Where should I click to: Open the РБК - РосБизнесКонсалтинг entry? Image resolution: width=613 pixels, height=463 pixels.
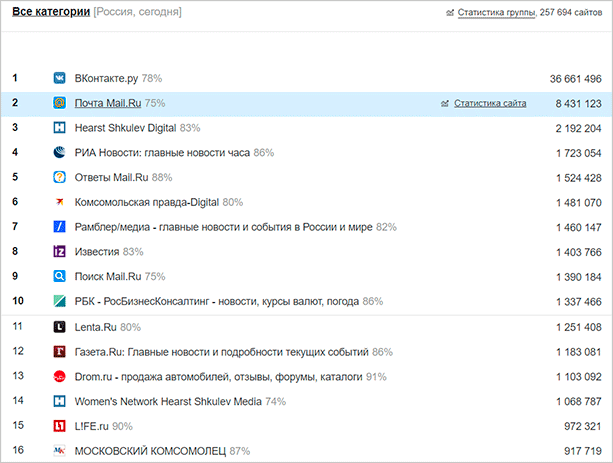(217, 301)
